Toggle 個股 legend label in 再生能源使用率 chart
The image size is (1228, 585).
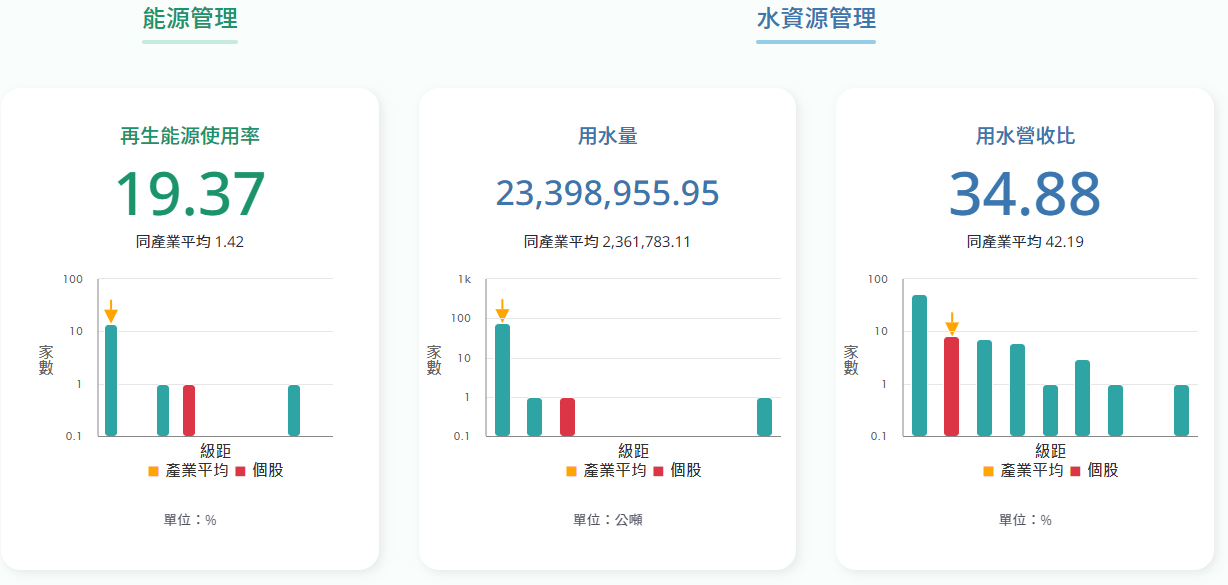coord(268,470)
